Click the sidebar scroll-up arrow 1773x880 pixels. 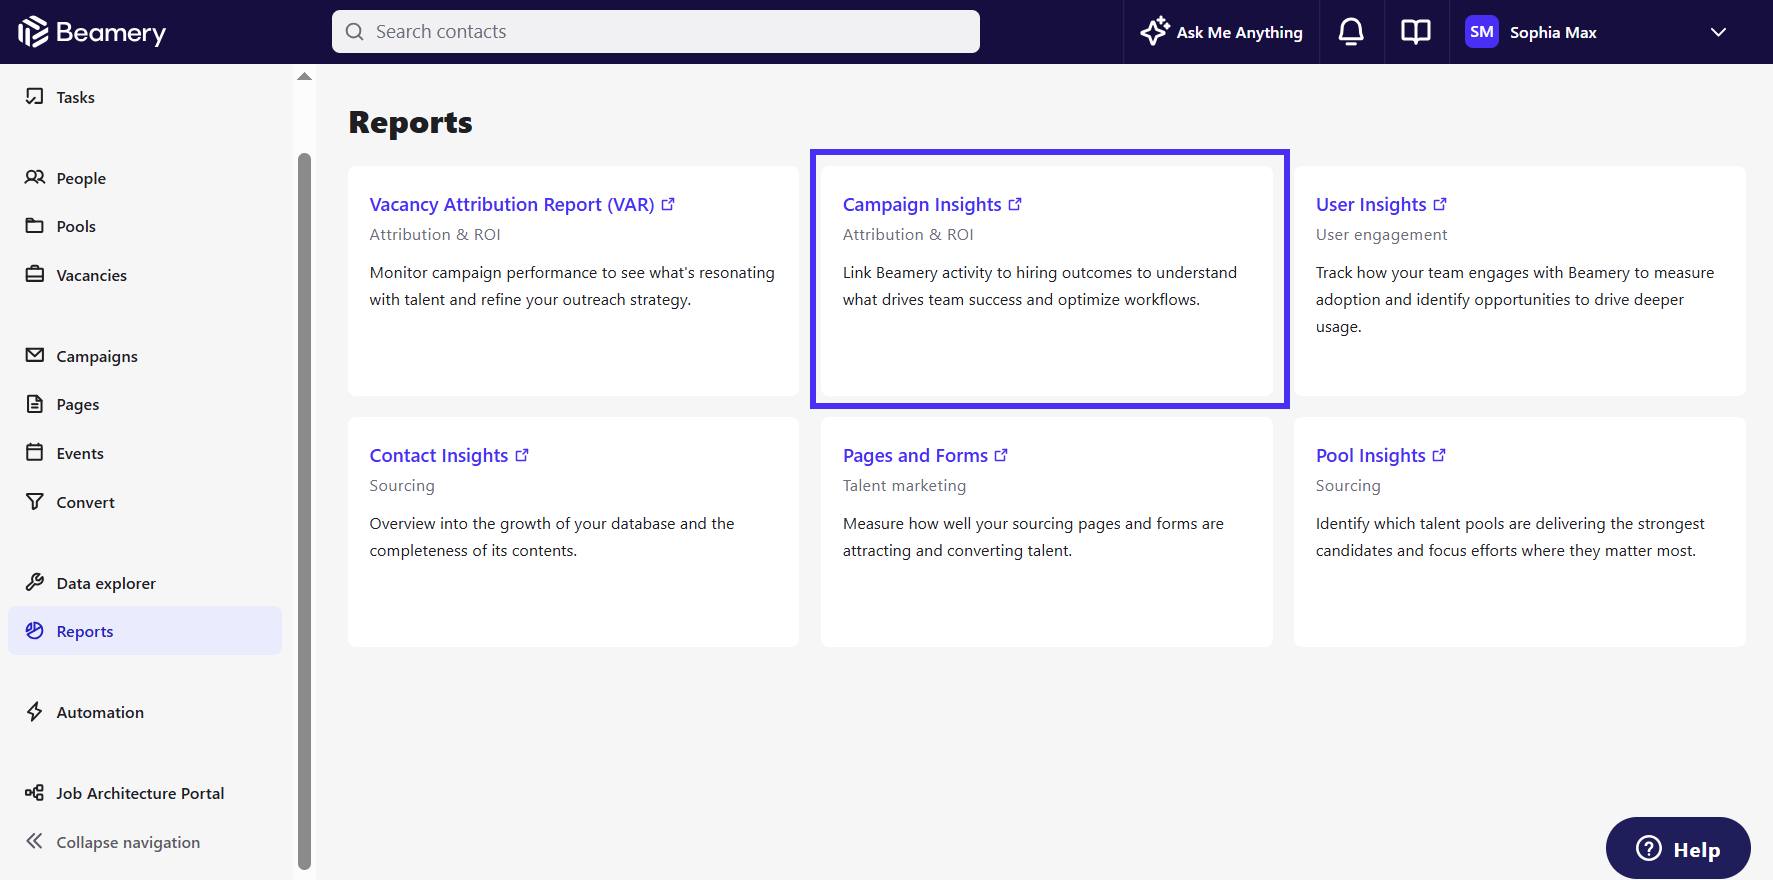click(305, 77)
